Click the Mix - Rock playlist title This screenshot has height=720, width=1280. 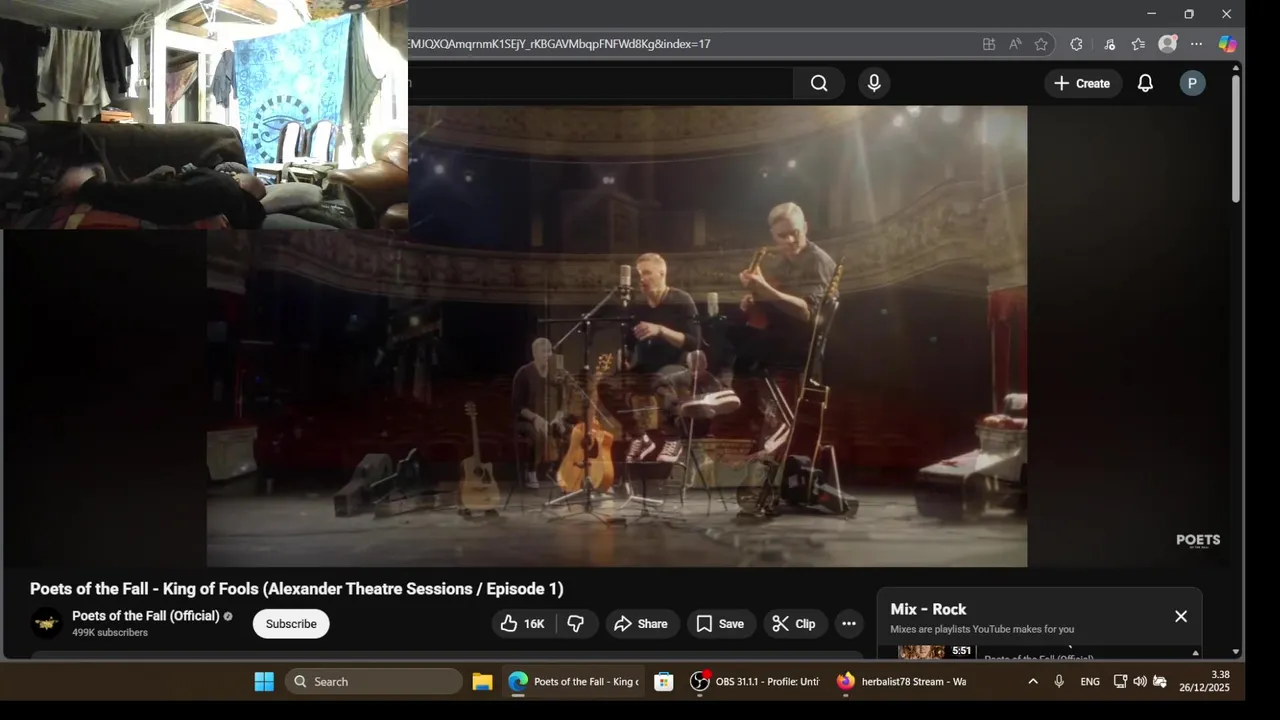[928, 609]
